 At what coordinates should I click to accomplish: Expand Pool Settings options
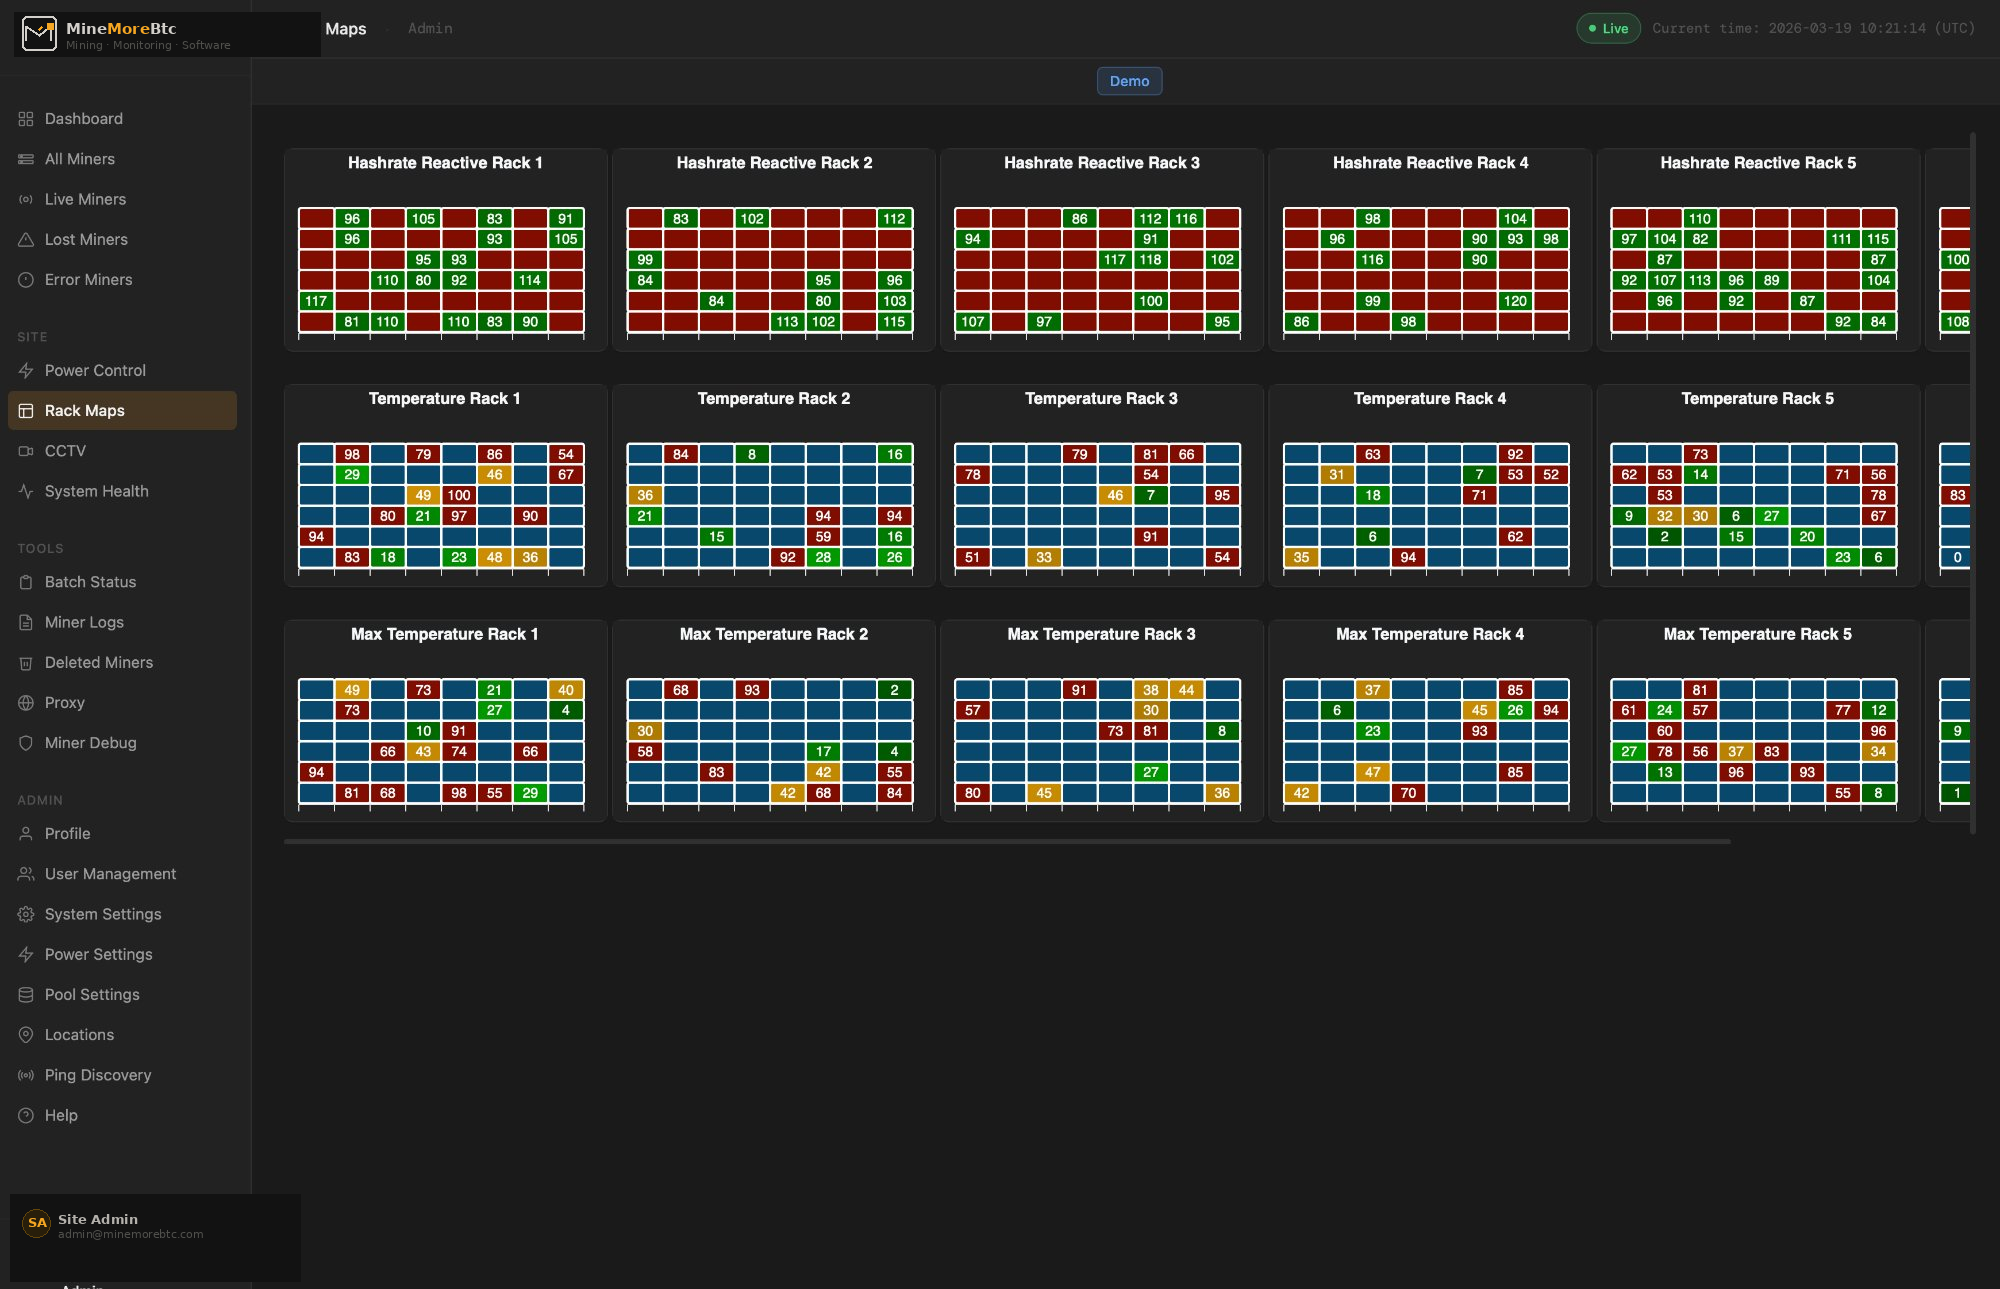coord(92,994)
